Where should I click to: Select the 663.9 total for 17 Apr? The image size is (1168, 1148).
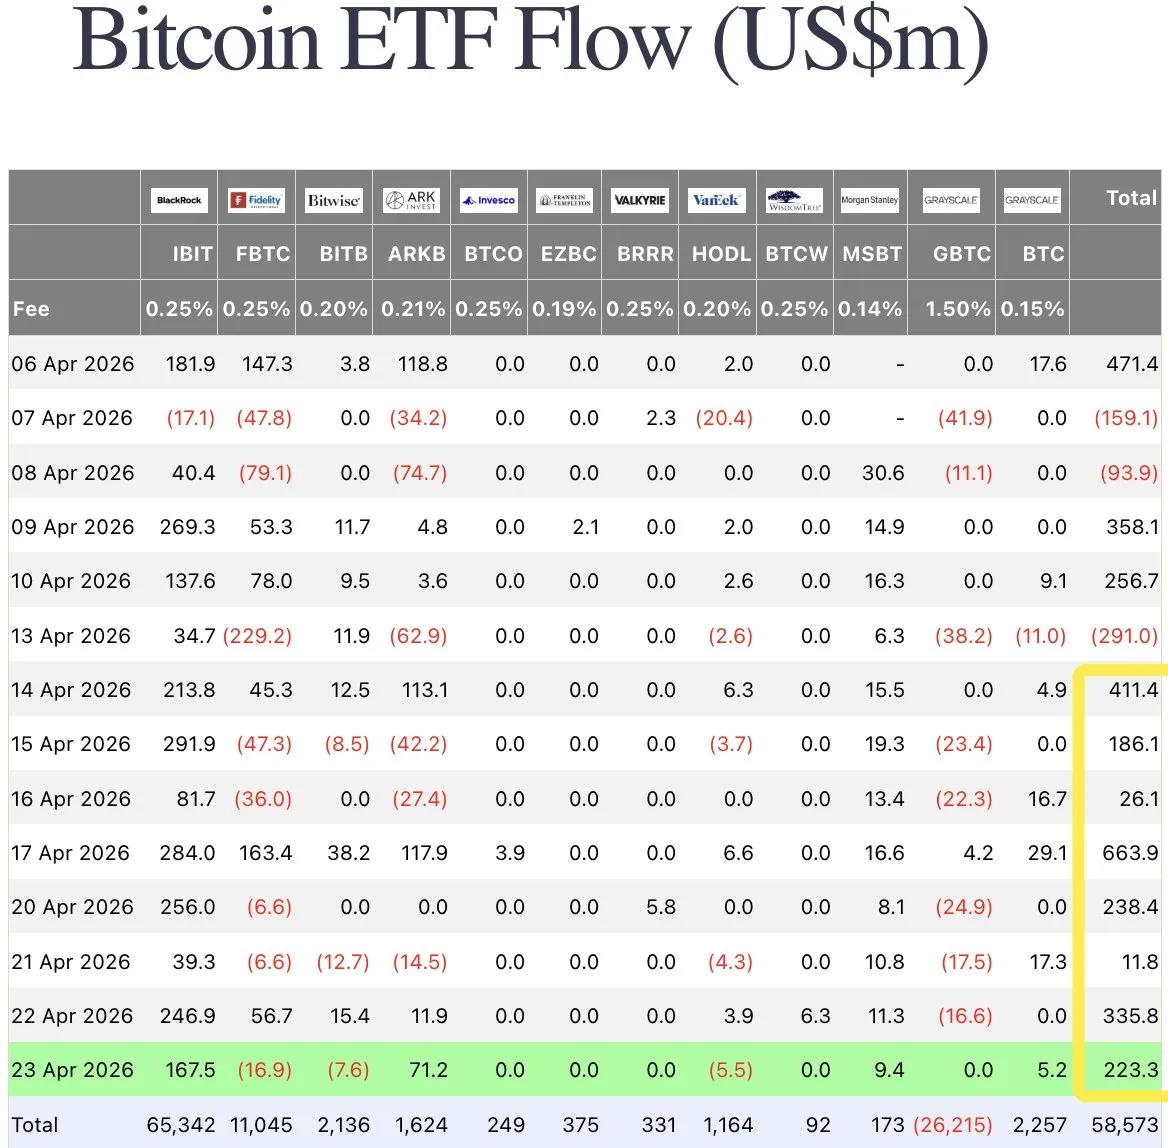1130,853
